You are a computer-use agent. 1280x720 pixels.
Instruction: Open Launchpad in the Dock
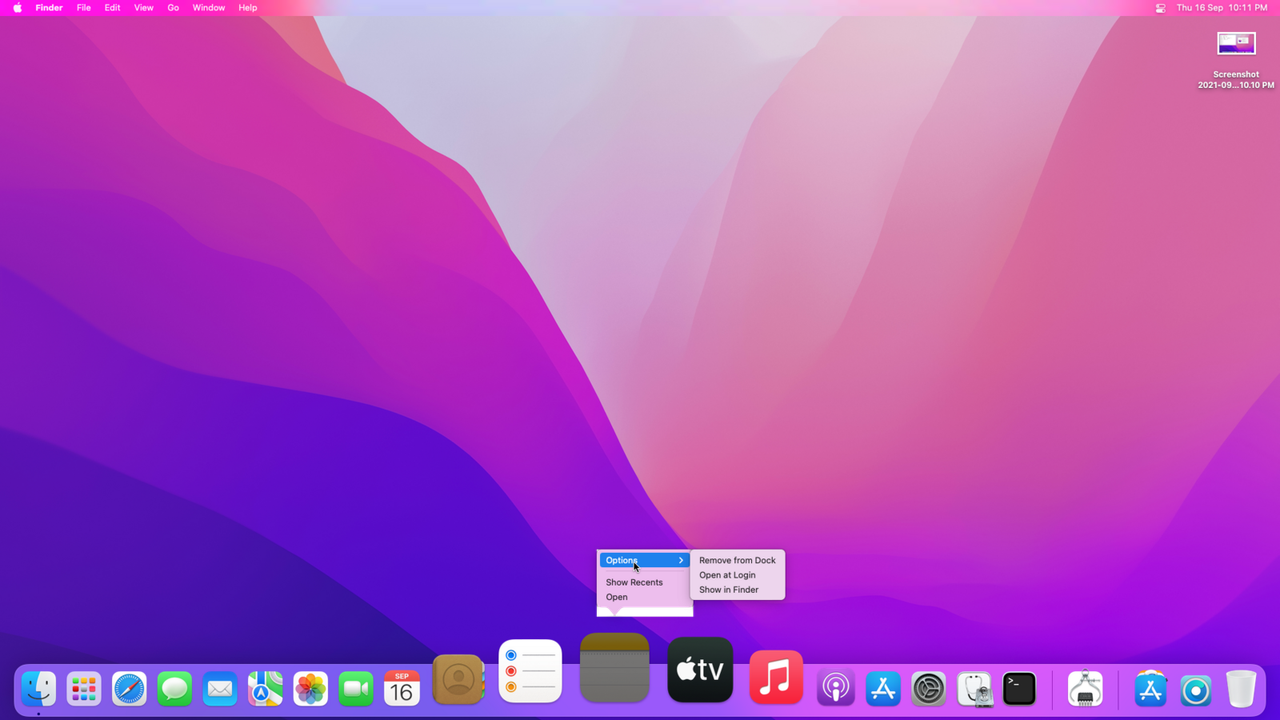pyautogui.click(x=84, y=688)
